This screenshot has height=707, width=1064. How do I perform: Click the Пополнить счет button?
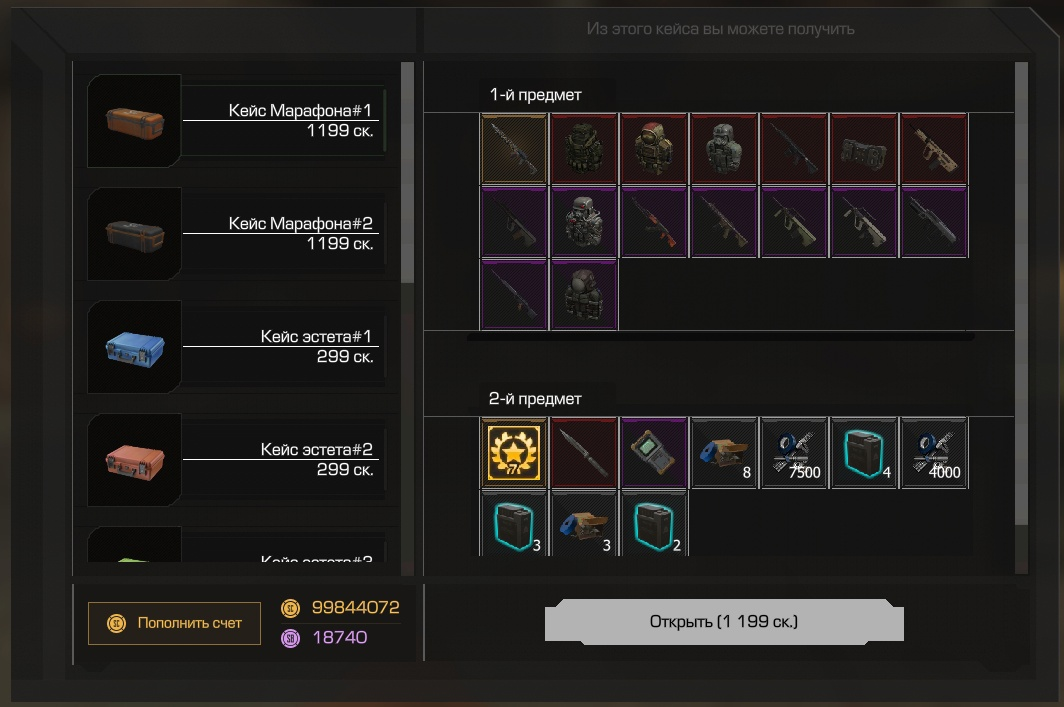[x=174, y=623]
